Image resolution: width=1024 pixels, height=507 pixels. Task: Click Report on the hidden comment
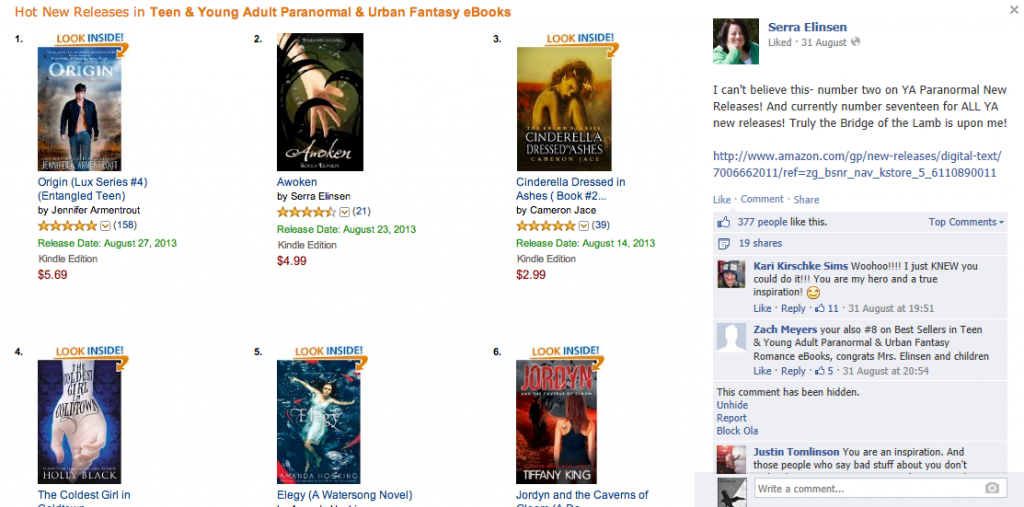731,418
